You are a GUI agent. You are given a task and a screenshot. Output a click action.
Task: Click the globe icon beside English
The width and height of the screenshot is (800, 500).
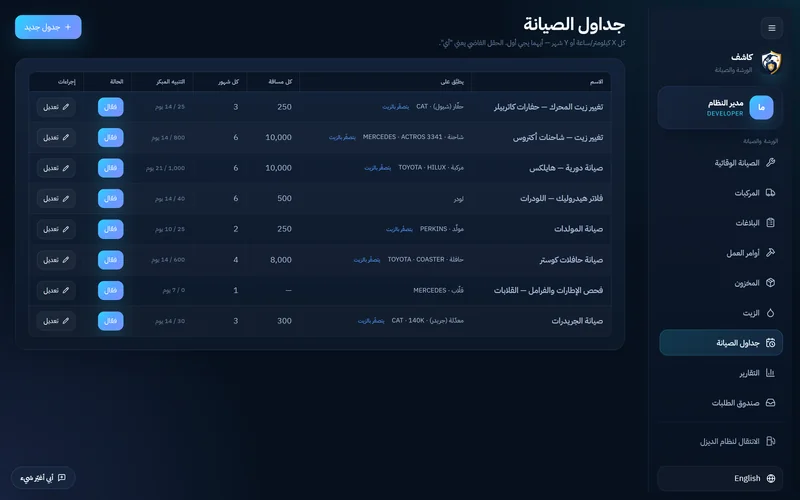[770, 478]
